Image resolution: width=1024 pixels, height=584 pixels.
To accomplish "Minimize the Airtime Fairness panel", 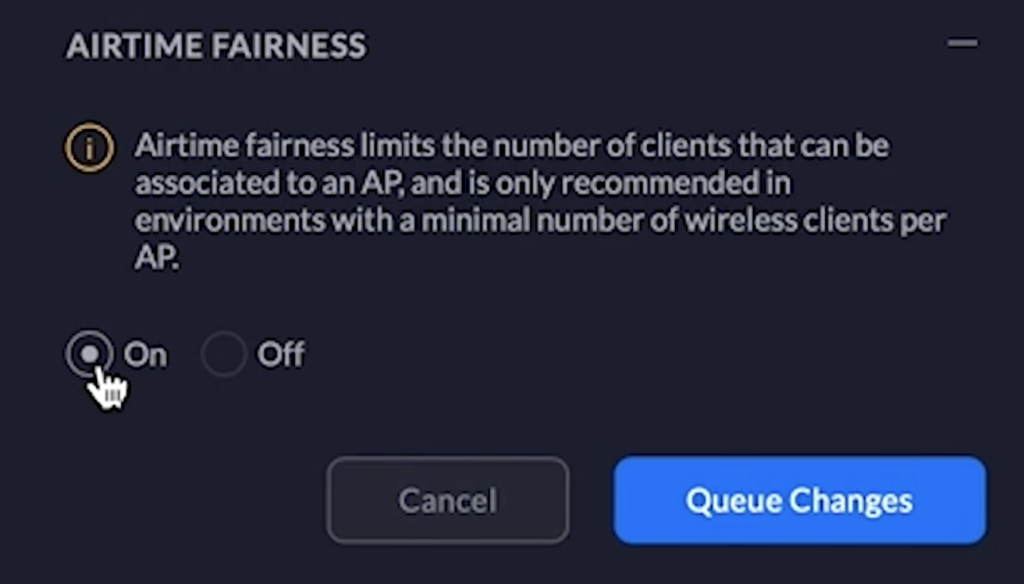I will 963,44.
